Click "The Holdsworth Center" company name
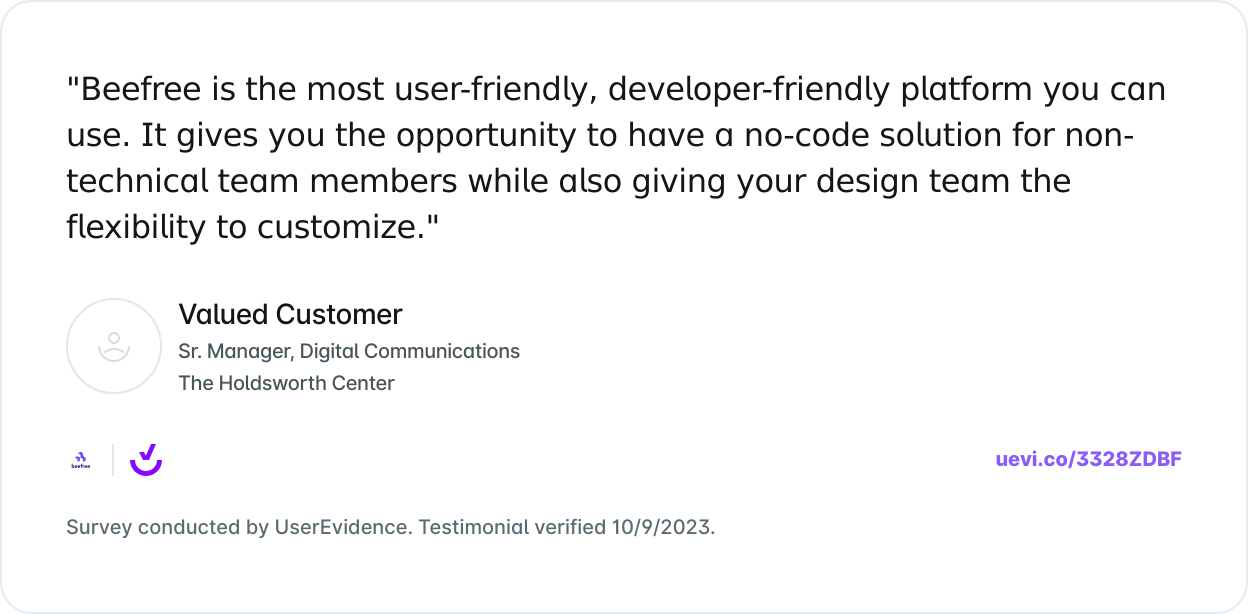The width and height of the screenshot is (1248, 614). (x=286, y=383)
